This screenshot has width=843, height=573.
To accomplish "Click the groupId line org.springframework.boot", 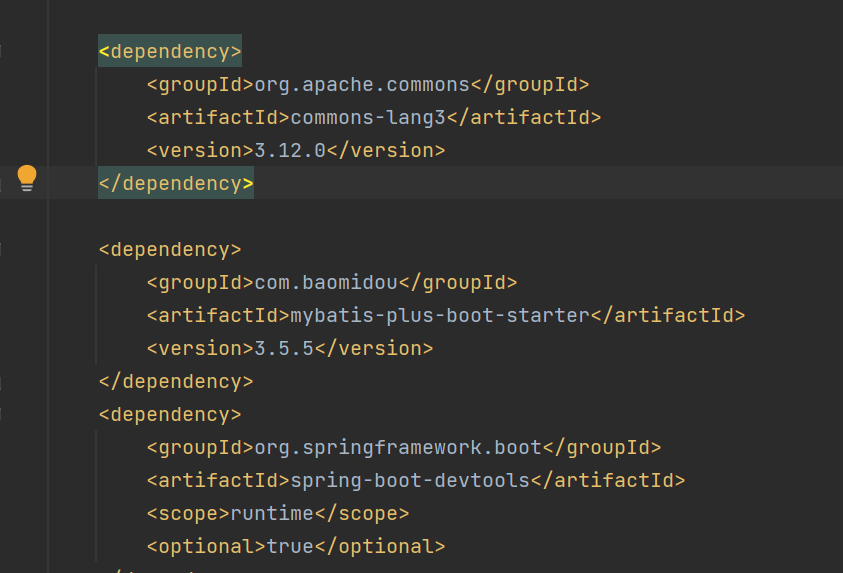I will (x=404, y=447).
